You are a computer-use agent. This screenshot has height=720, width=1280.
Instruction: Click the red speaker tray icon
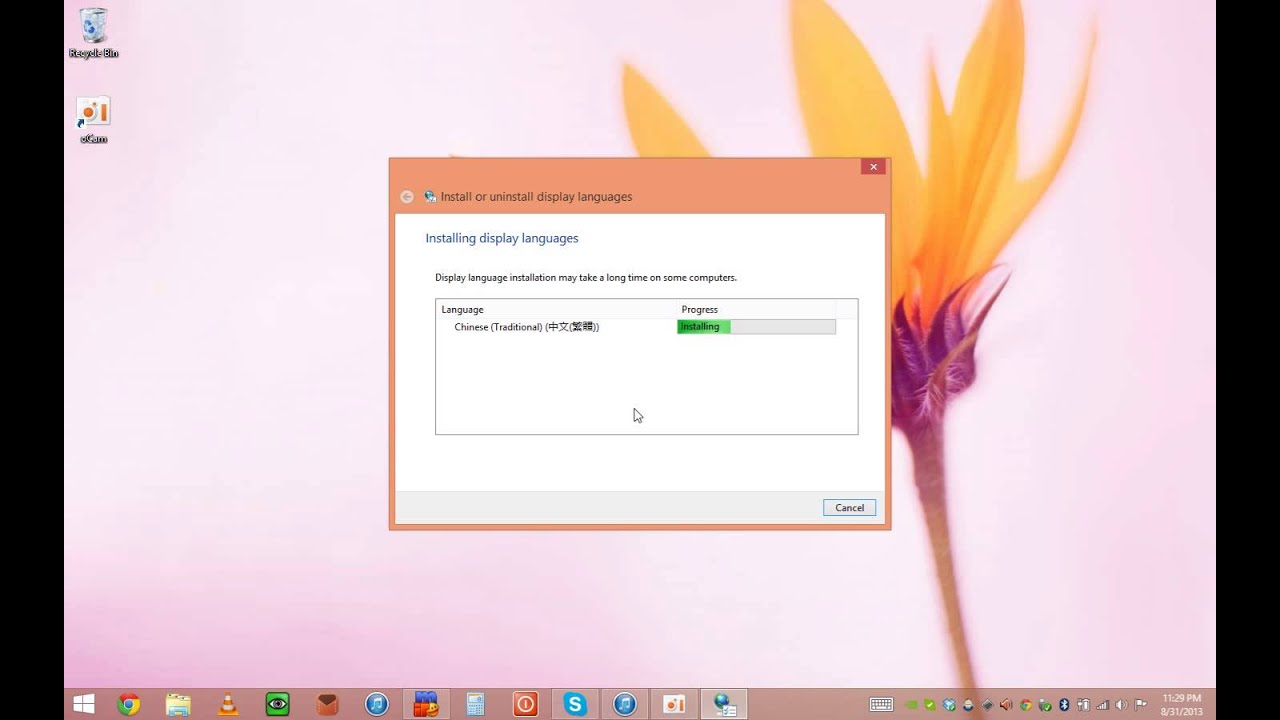(x=1006, y=704)
